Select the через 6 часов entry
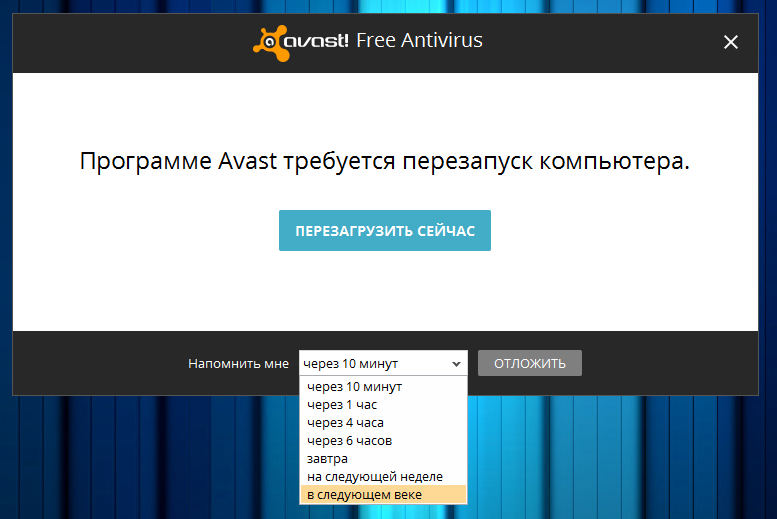 click(x=349, y=441)
